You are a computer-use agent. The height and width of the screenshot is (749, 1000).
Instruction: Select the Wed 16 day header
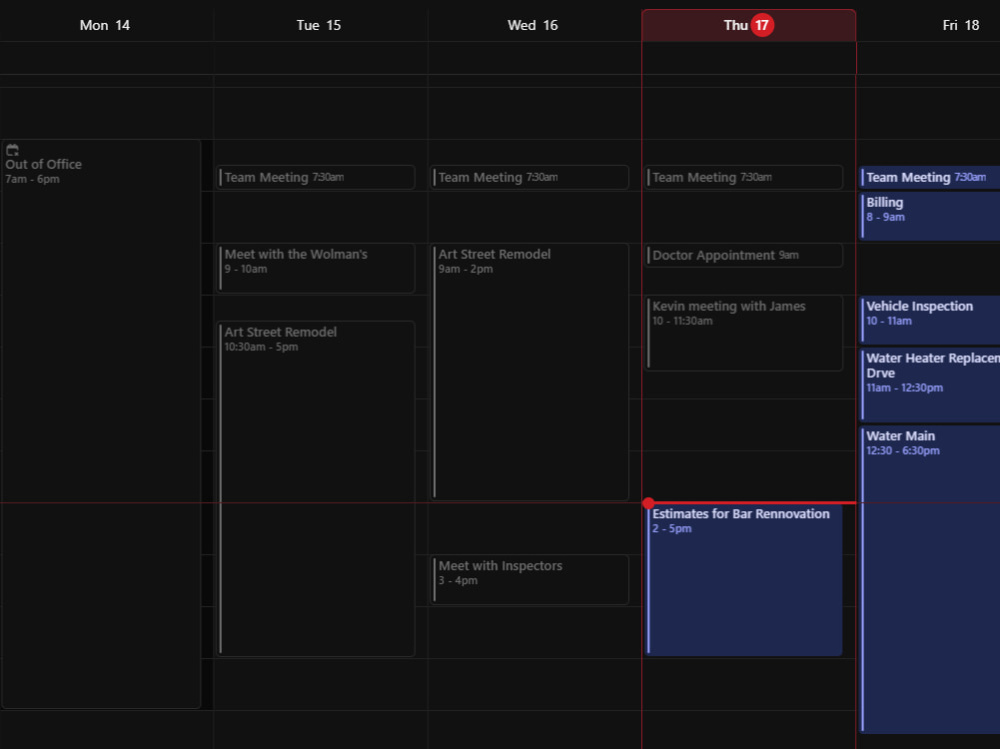[533, 26]
